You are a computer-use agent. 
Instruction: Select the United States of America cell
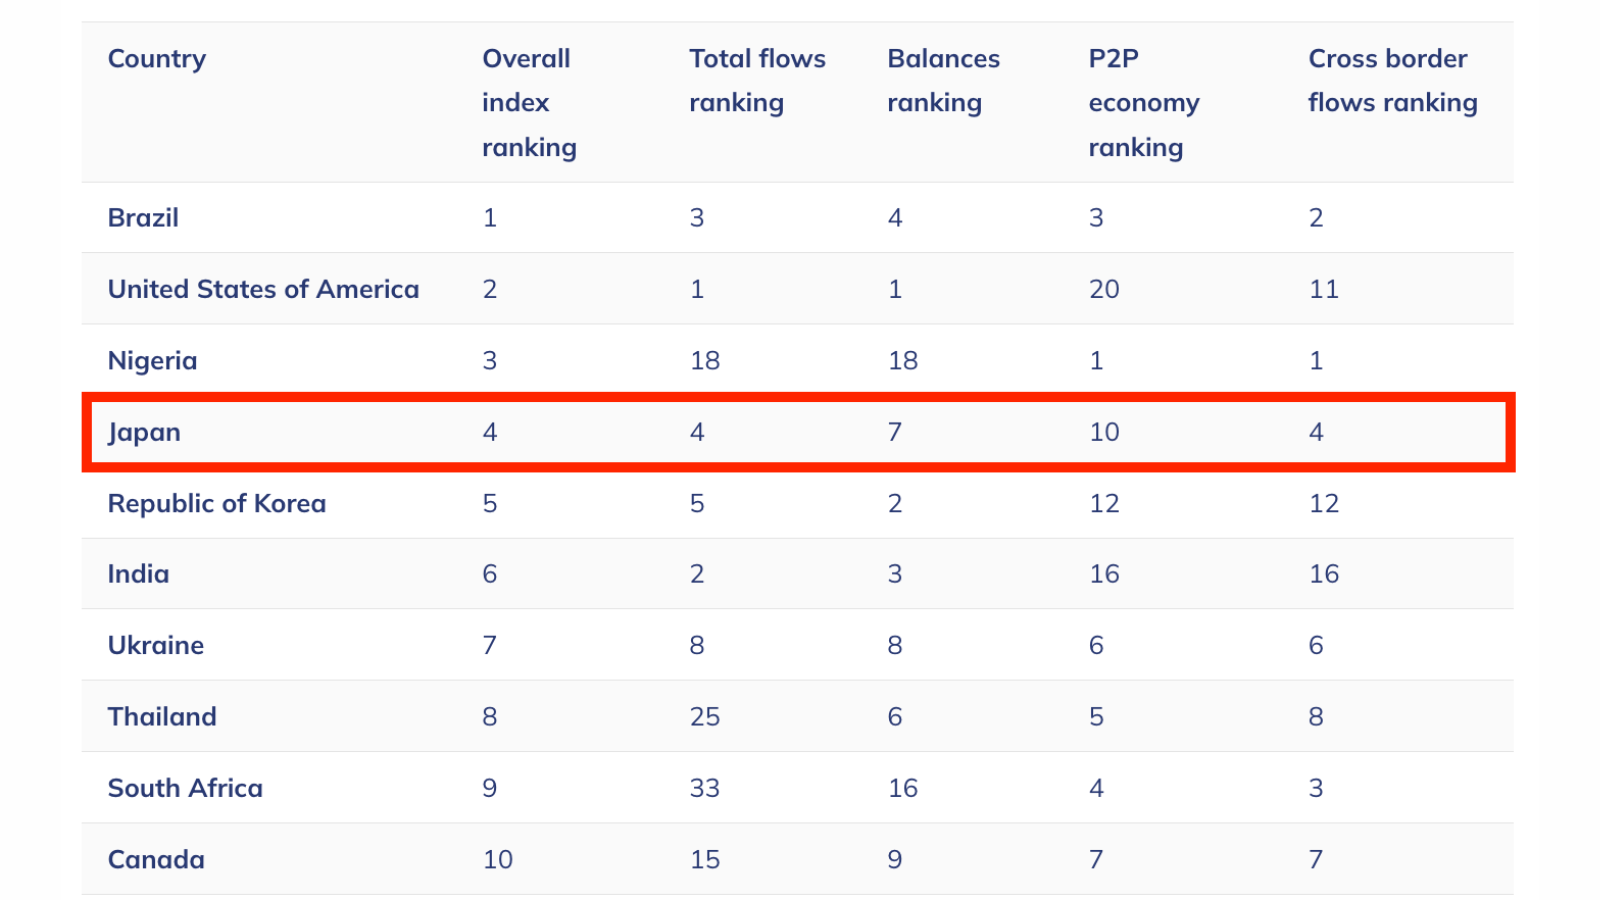pos(264,289)
